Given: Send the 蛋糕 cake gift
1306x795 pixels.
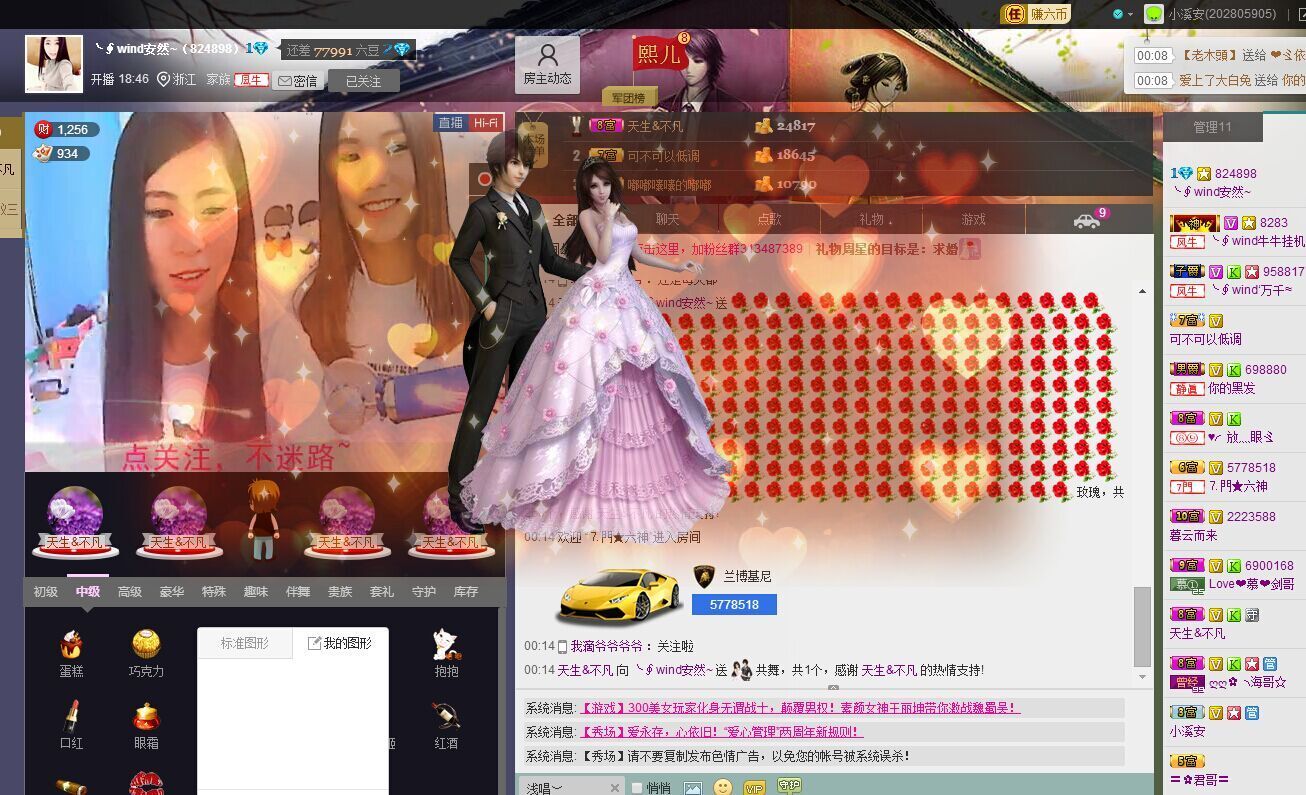Looking at the screenshot, I should 71,652.
